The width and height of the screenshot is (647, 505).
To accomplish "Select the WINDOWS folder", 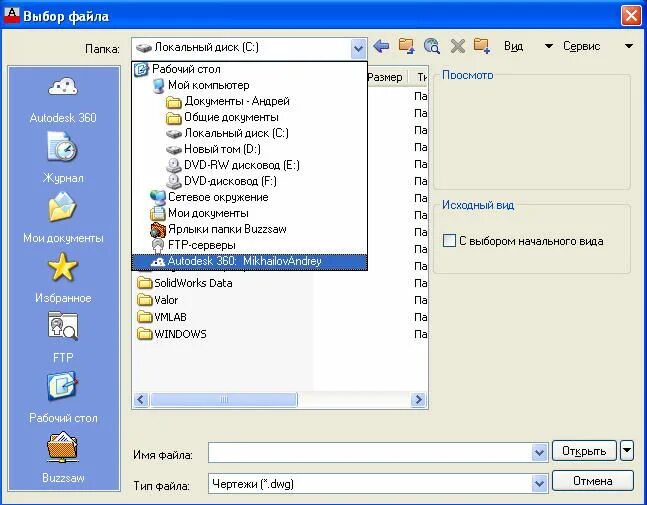I will tap(172, 334).
